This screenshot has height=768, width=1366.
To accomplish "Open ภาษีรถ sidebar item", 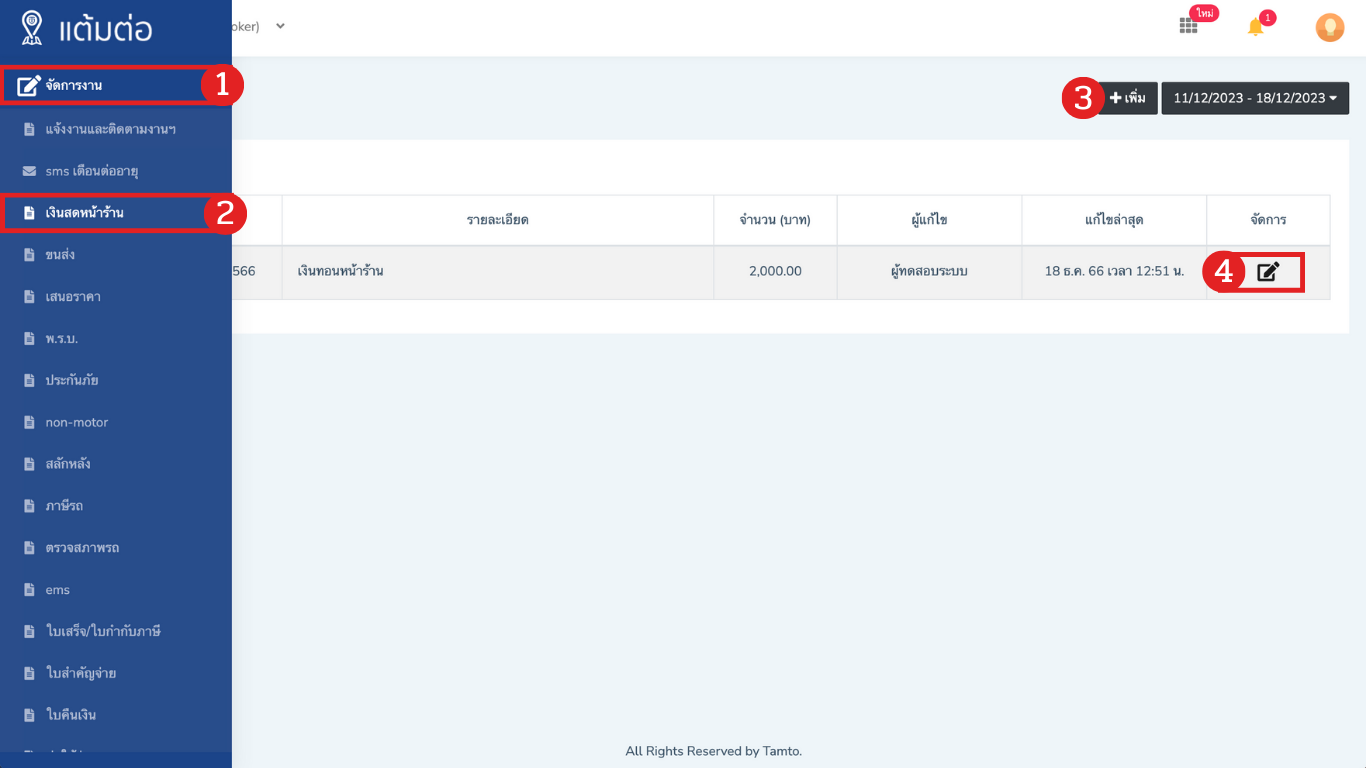I will pos(116,506).
